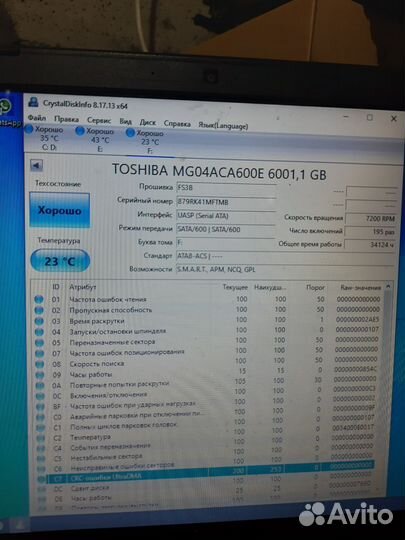
Task: Click the Возможности field S.M.A.R.T., APM, NCQ
Action: tap(285, 270)
